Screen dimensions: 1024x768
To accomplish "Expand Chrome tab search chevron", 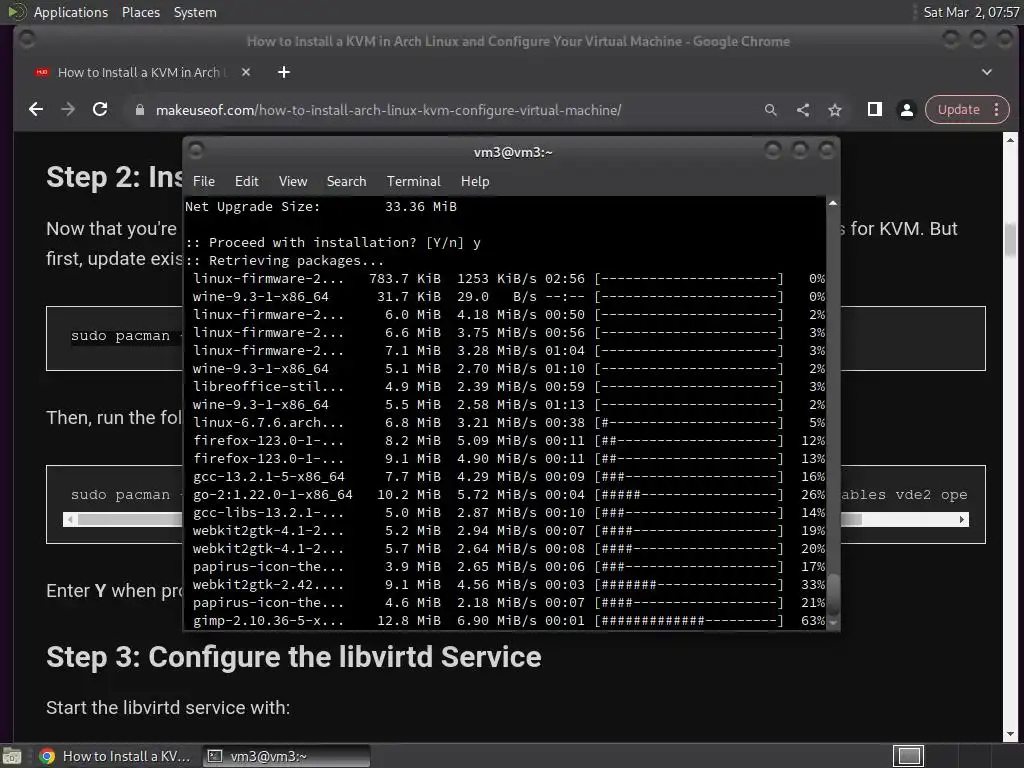I will (987, 72).
